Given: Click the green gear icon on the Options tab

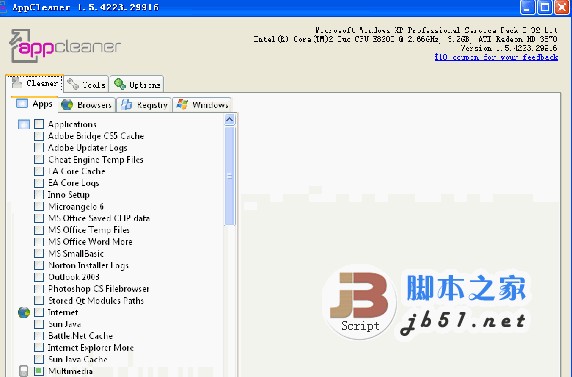Looking at the screenshot, I should [x=120, y=84].
